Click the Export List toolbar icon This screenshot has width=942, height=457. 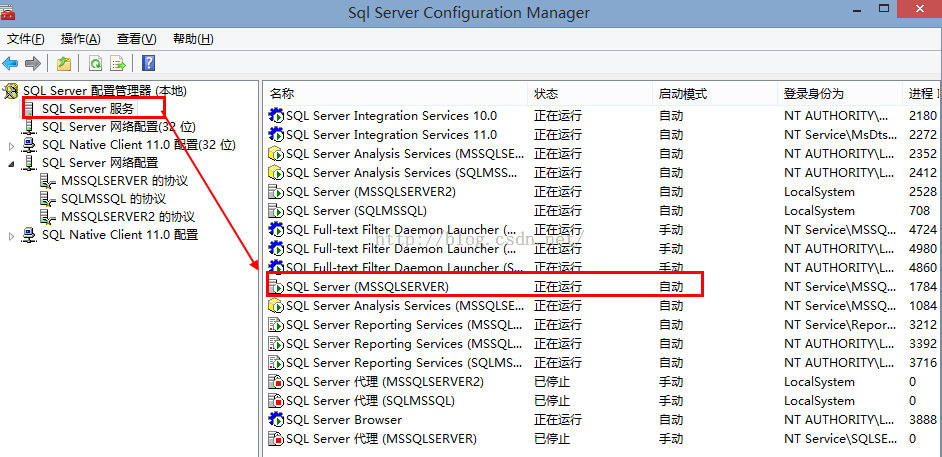tap(117, 63)
